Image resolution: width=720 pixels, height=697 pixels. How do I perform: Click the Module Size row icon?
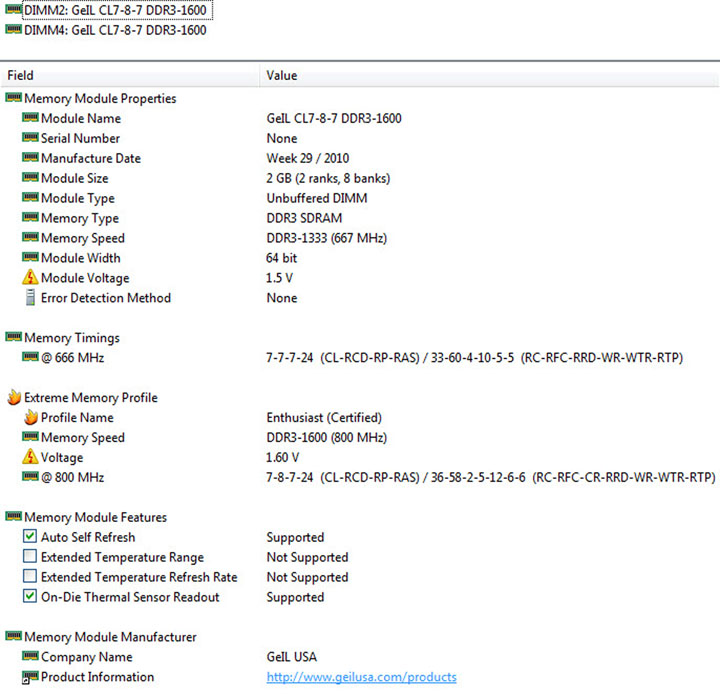coord(30,177)
